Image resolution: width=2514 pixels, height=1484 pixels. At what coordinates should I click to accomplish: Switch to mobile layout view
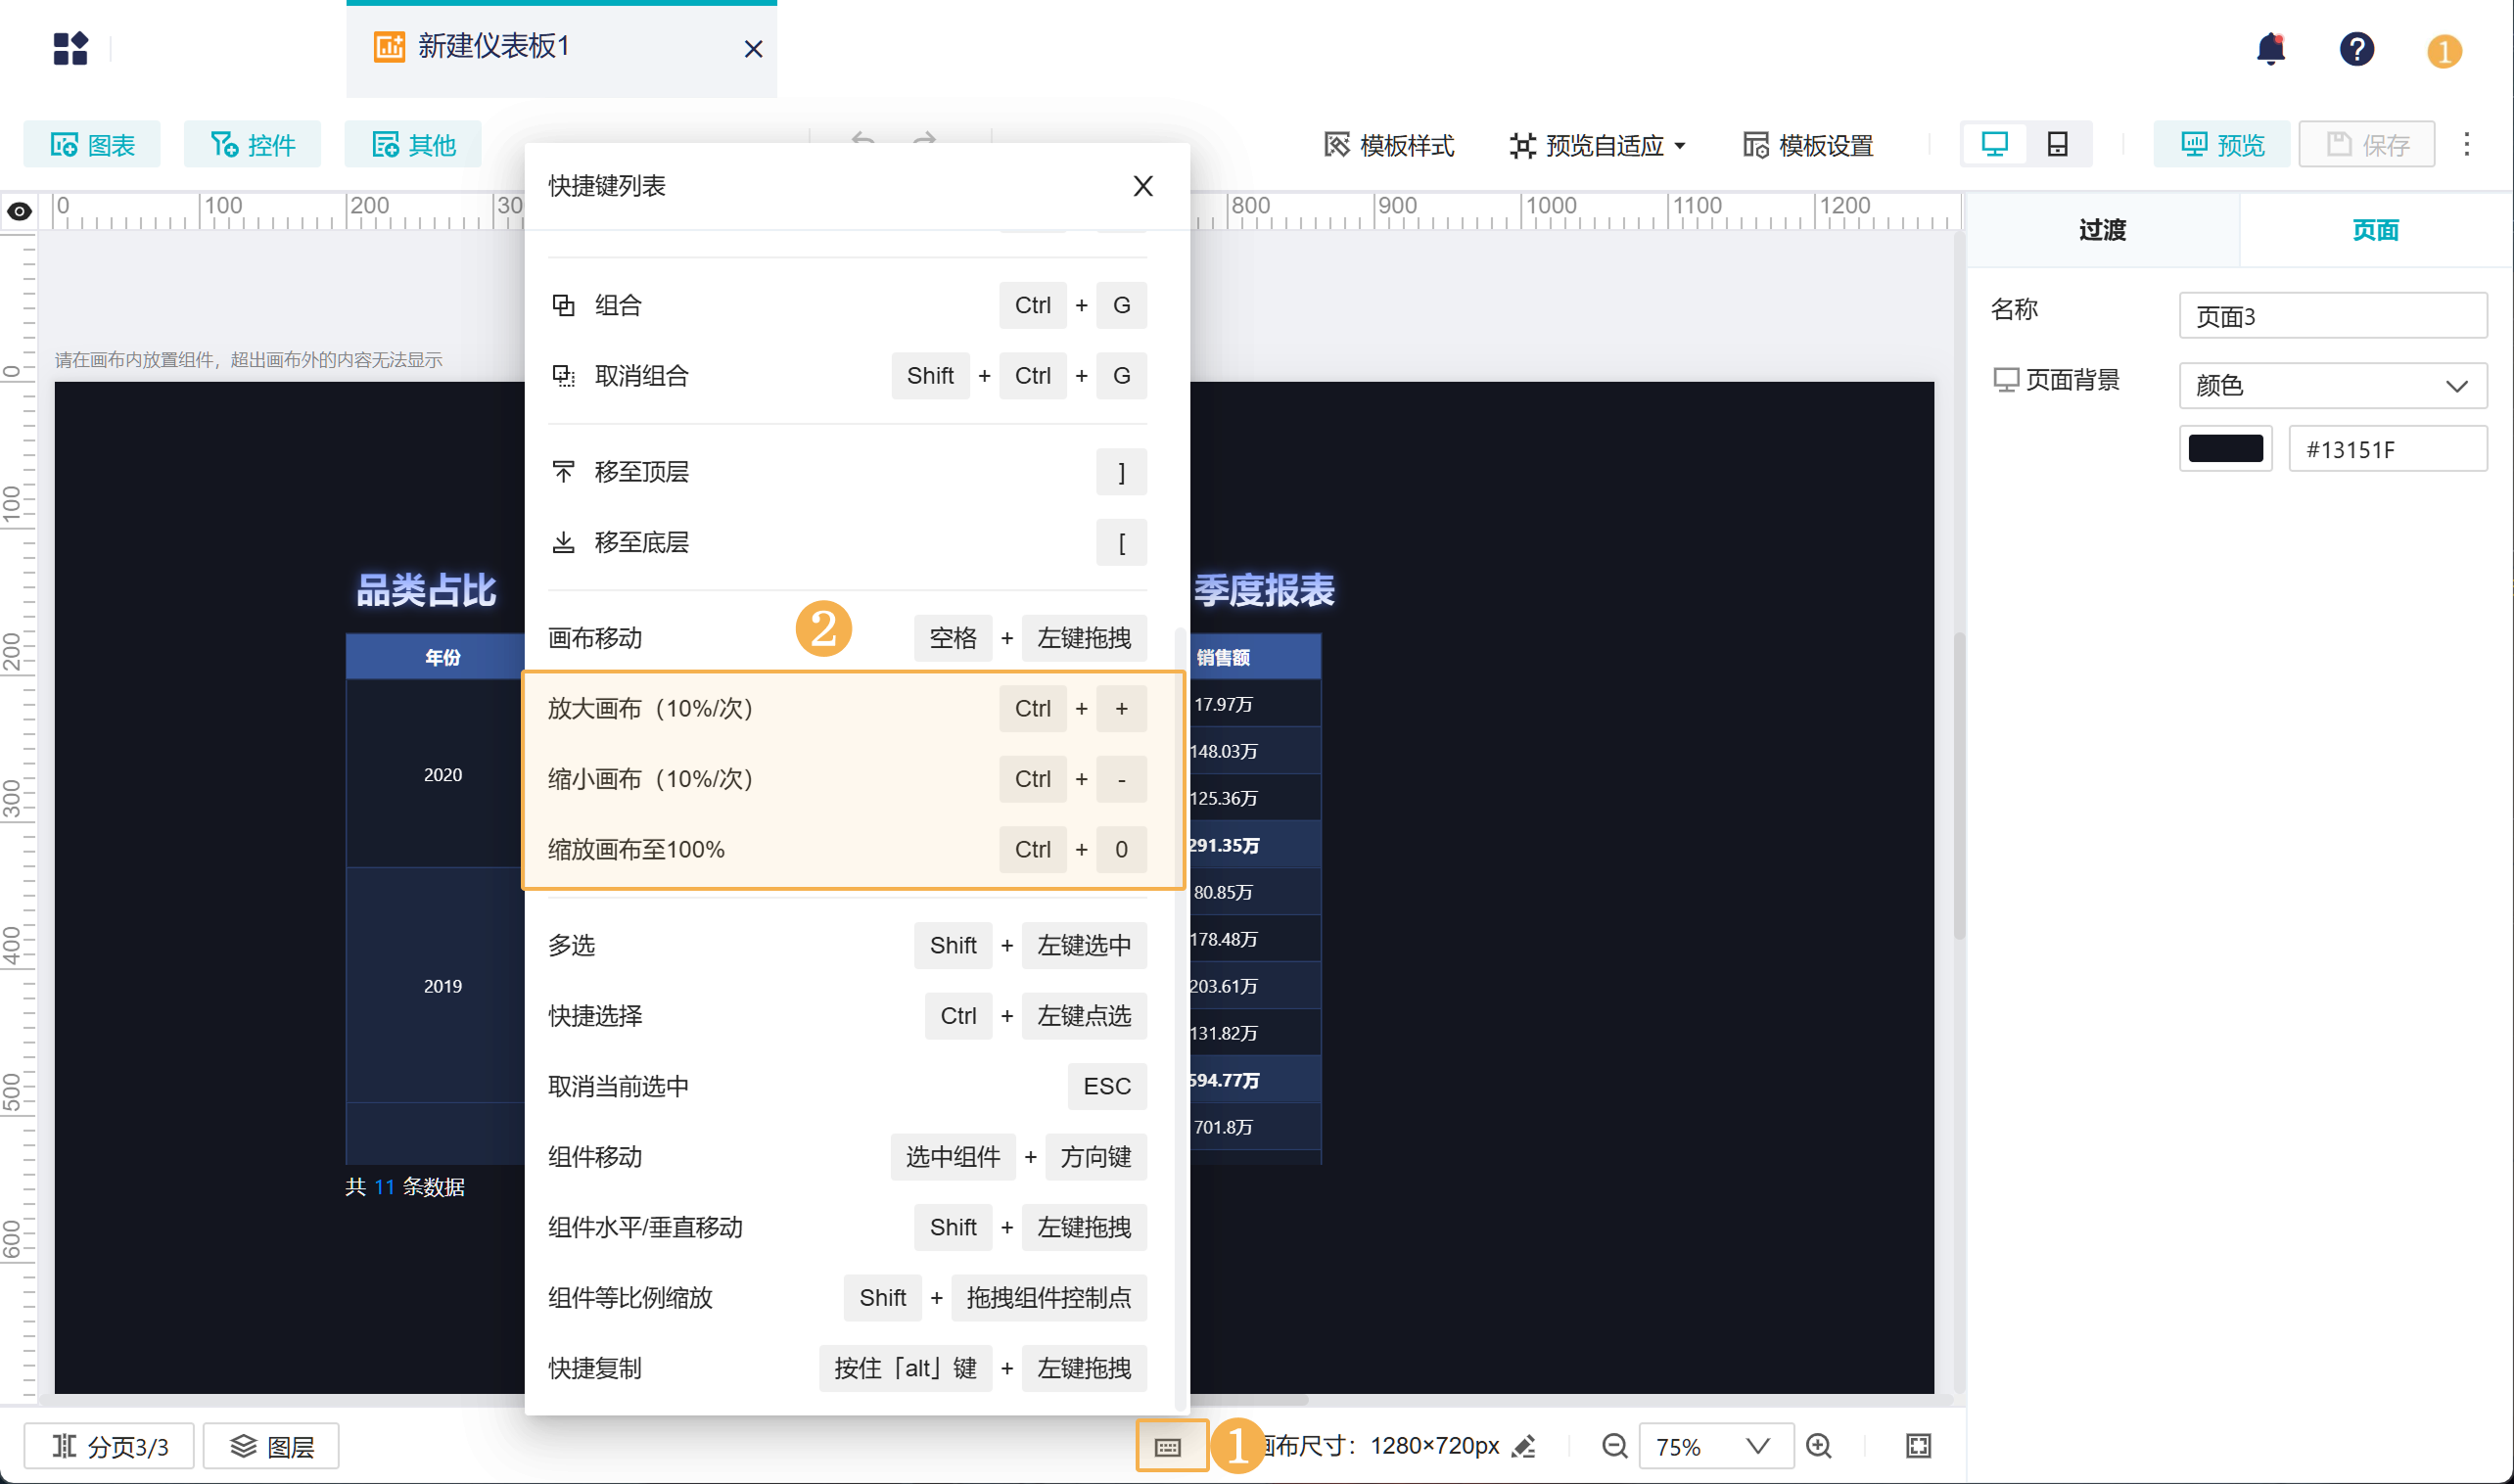[2057, 145]
